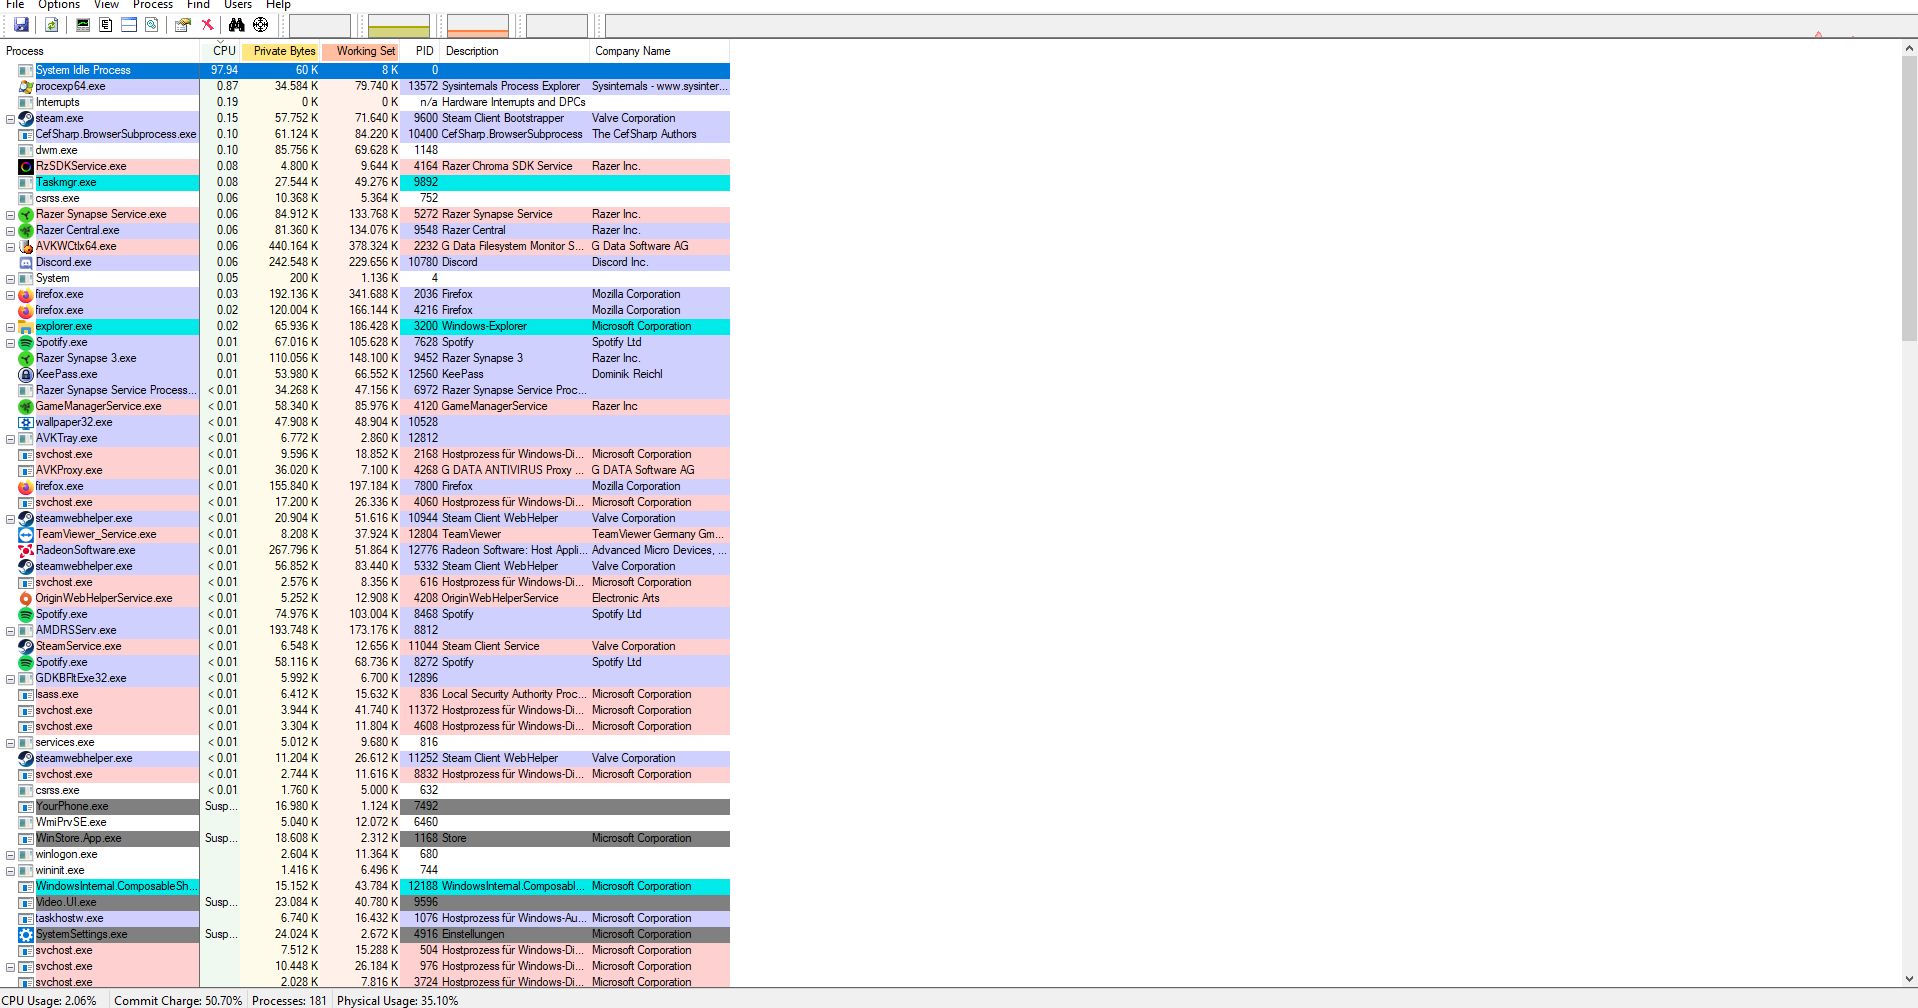Open the Options menu
The height and width of the screenshot is (1008, 1918).
pos(59,5)
